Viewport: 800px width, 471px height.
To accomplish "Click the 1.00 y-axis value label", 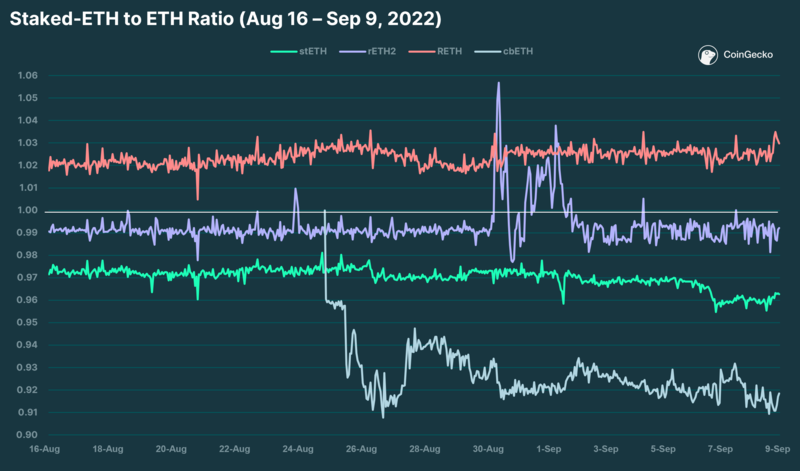I will pos(27,210).
